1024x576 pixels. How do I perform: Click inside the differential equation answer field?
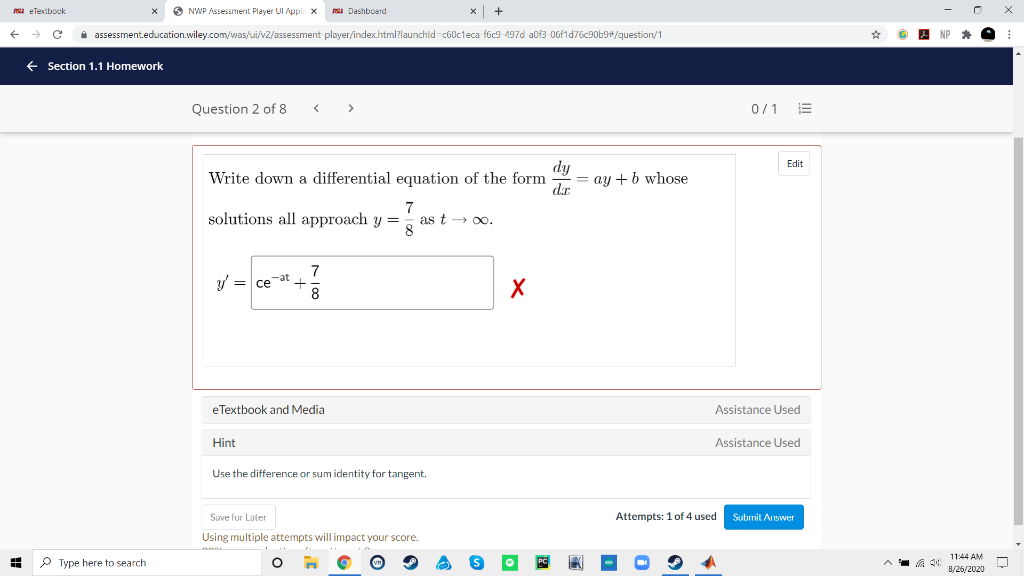[370, 282]
